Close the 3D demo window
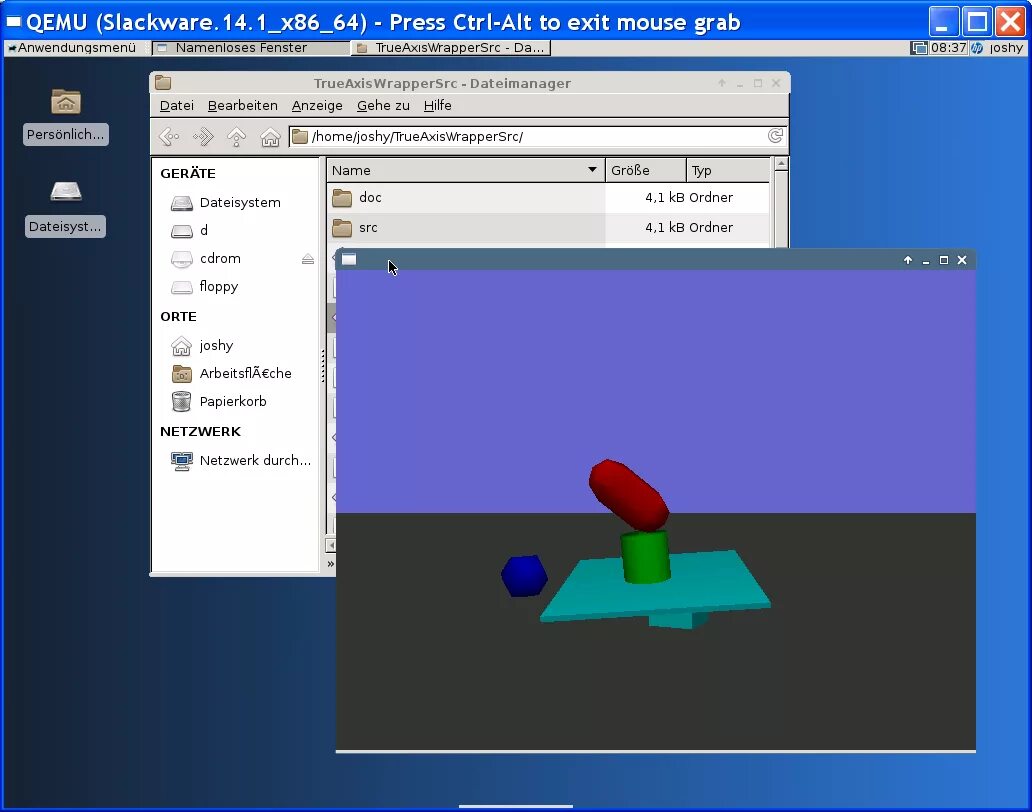Image resolution: width=1032 pixels, height=812 pixels. (x=962, y=260)
